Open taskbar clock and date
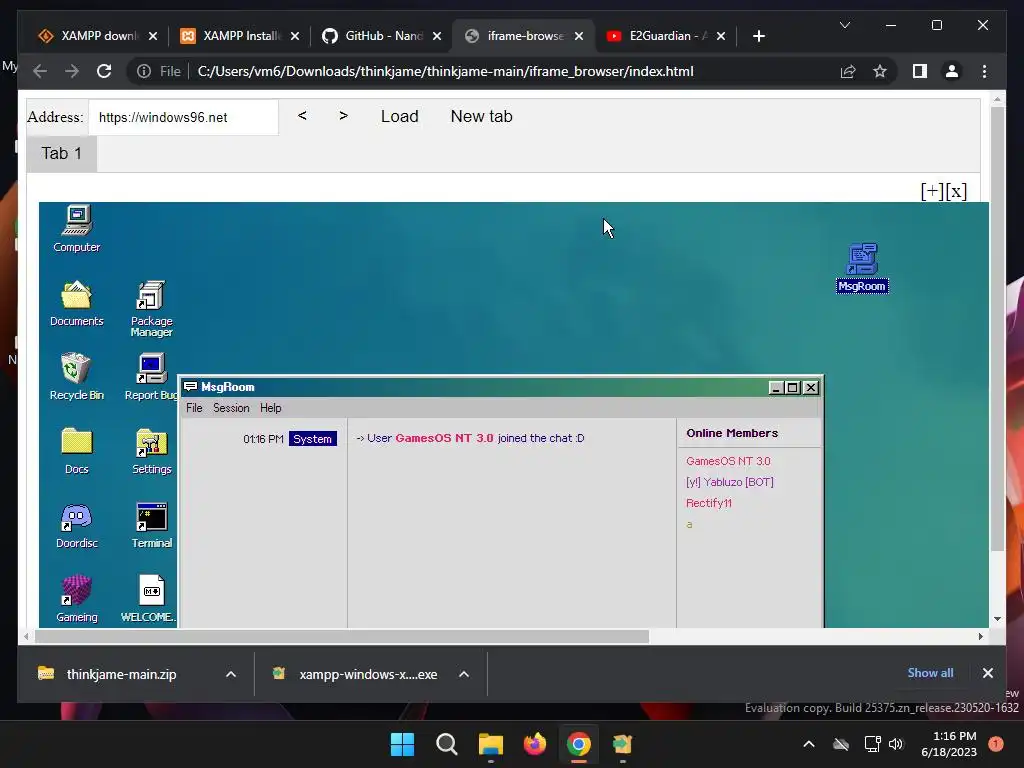Image resolution: width=1024 pixels, height=768 pixels. tap(949, 744)
